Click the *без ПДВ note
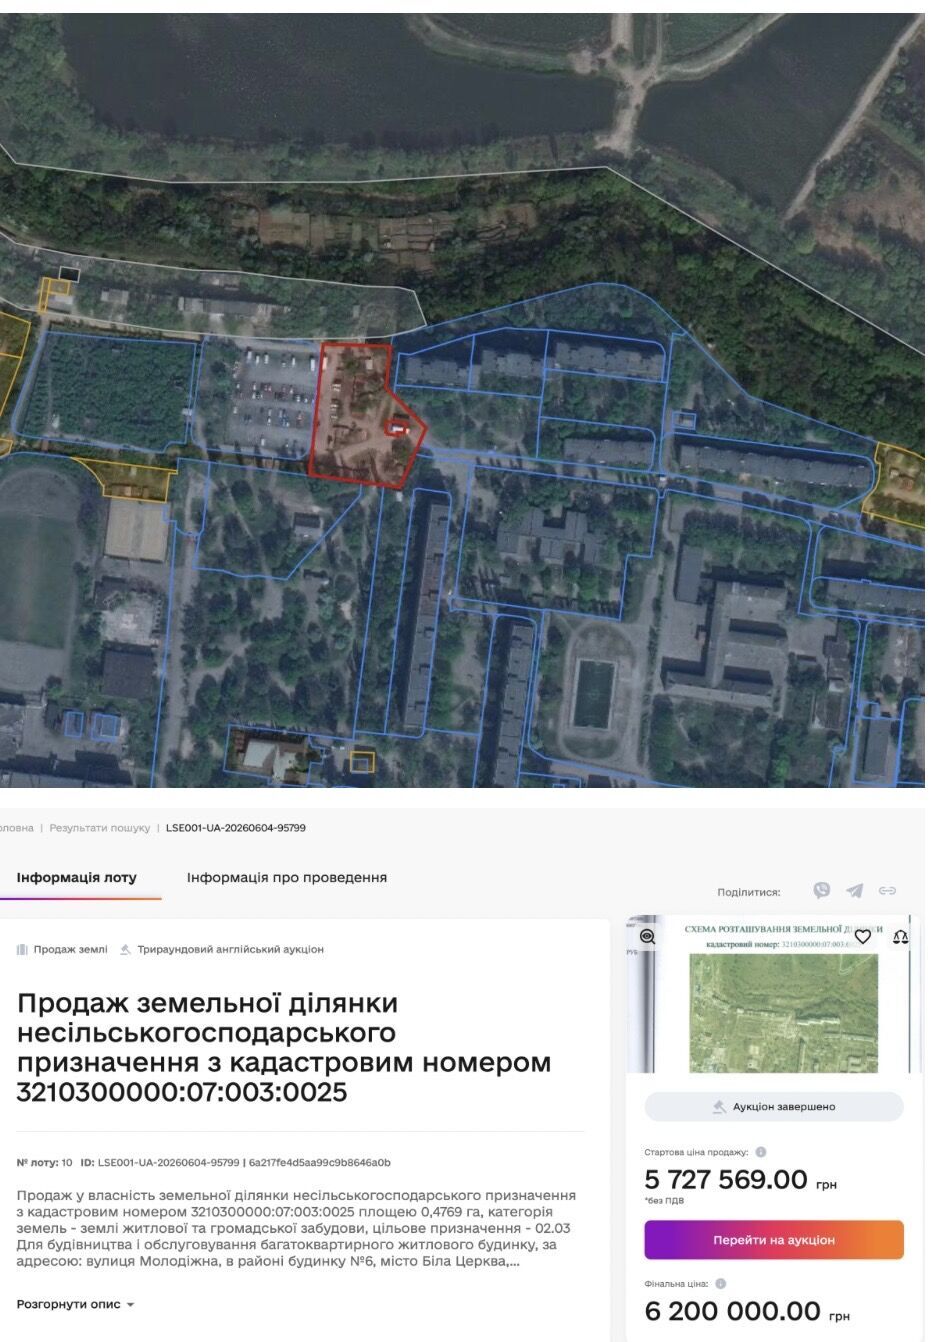 click(664, 1201)
